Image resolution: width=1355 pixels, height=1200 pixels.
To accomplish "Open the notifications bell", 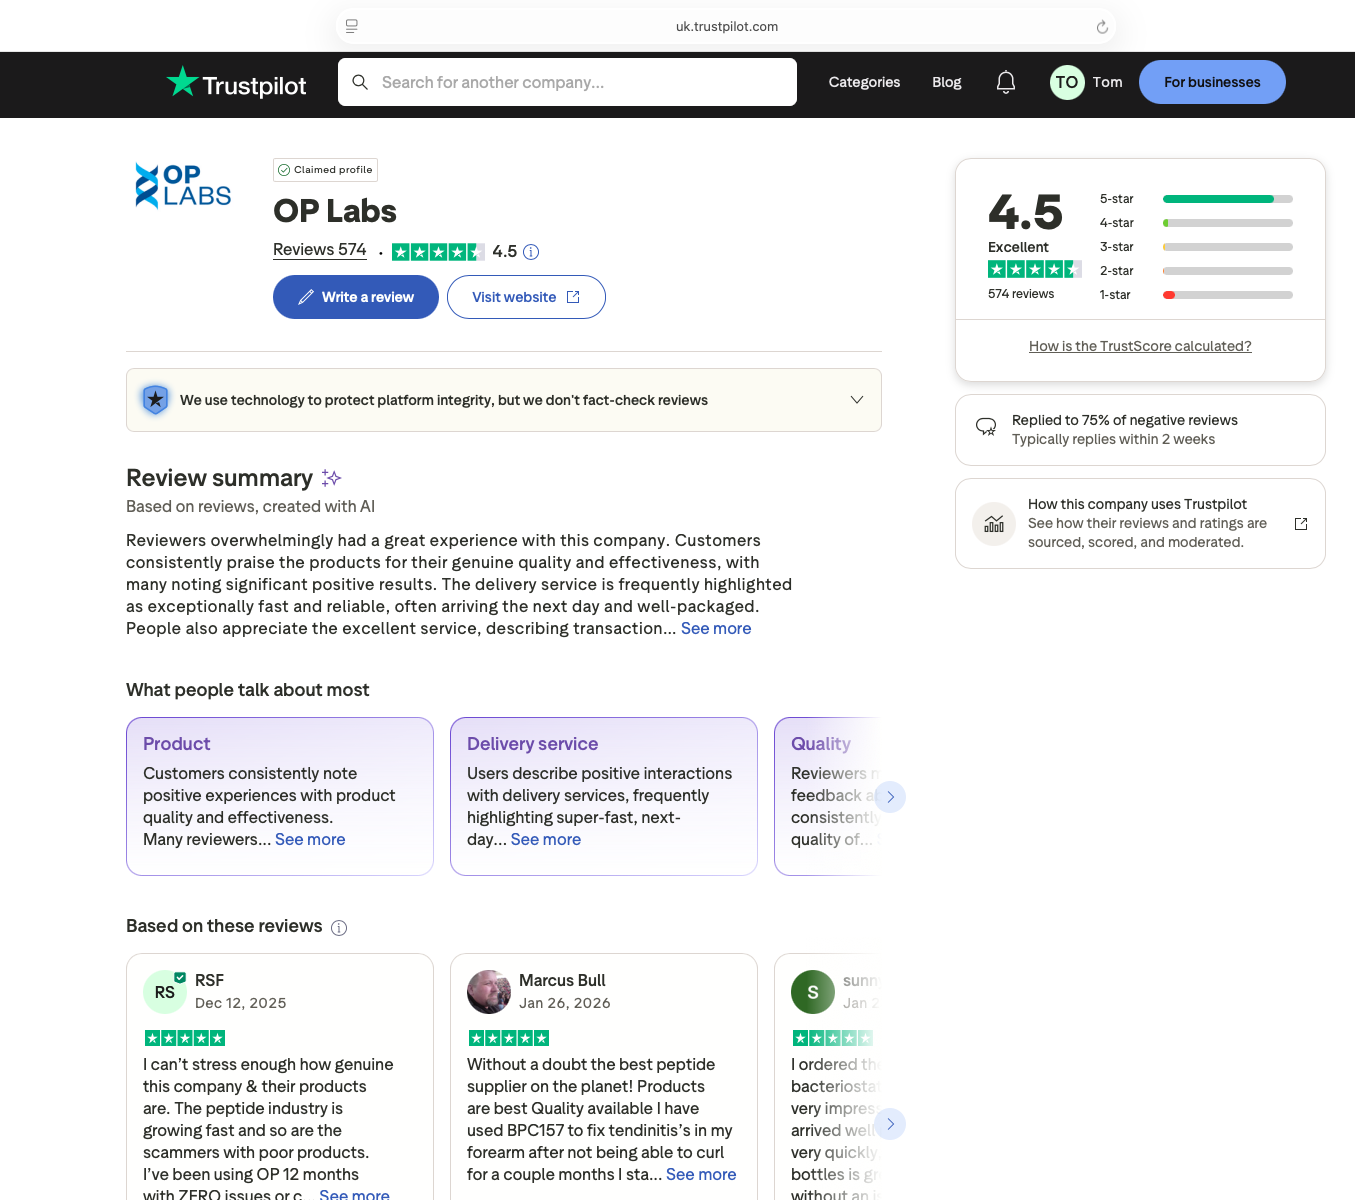I will (x=1006, y=82).
